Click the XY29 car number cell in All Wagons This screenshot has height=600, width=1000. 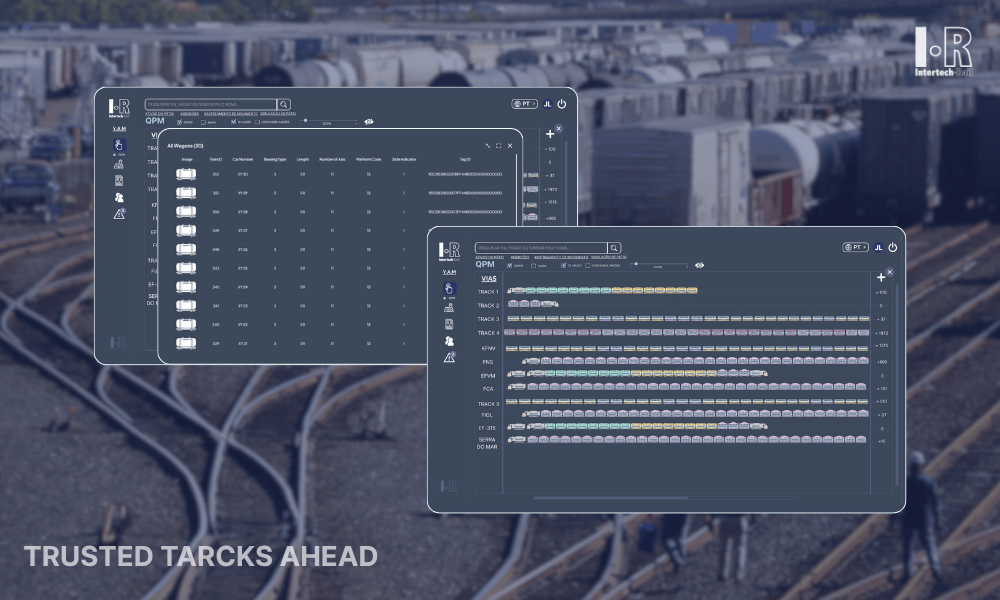click(x=242, y=193)
